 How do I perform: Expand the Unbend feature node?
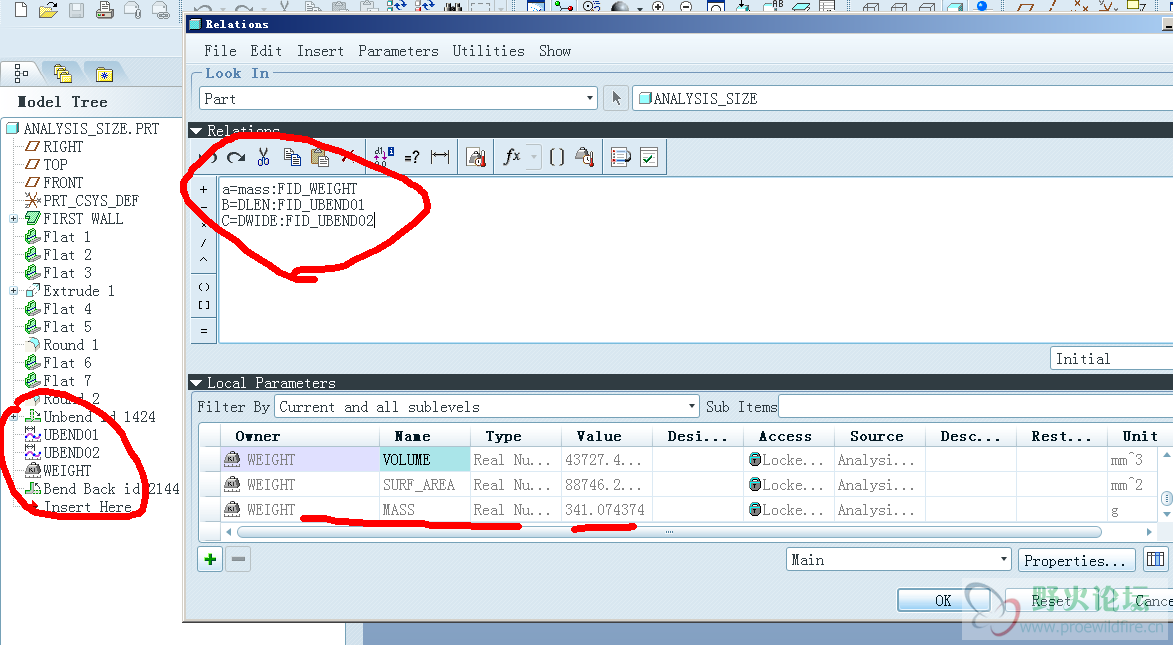point(13,417)
